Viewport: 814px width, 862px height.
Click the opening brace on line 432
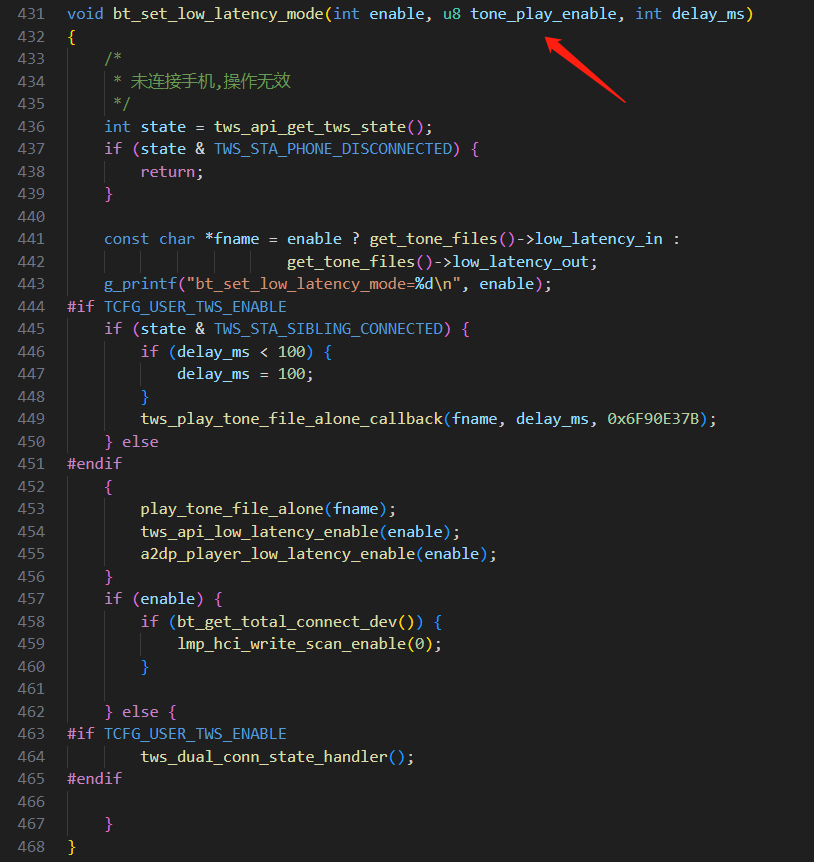click(71, 37)
